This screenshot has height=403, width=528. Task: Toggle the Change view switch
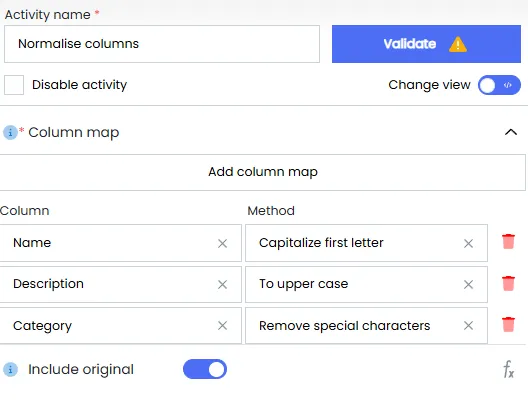tap(499, 85)
